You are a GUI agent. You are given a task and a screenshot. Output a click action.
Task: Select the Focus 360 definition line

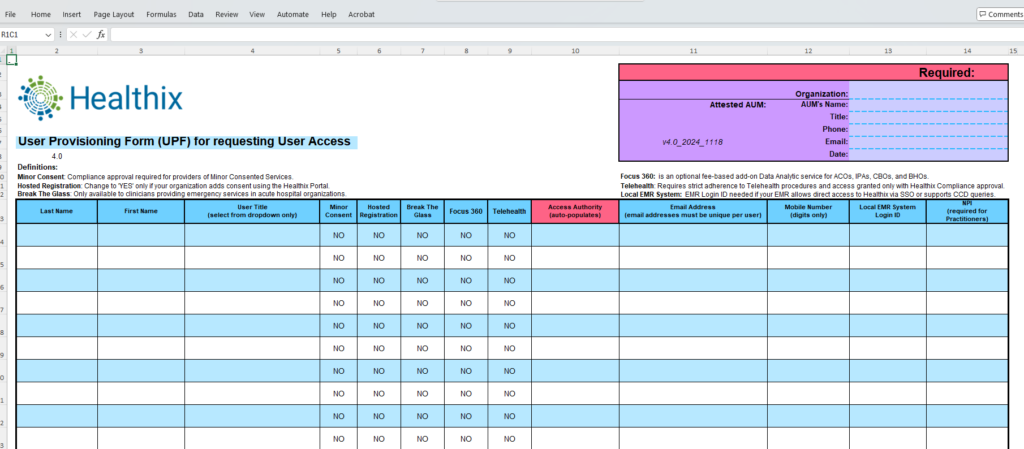pyautogui.click(x=775, y=176)
